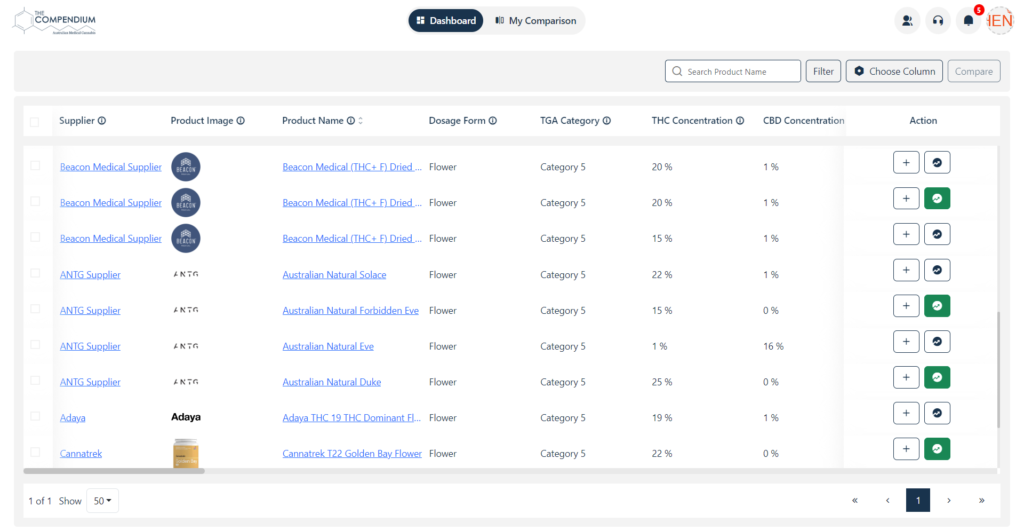Click info icon next to Dosage Form

point(493,121)
